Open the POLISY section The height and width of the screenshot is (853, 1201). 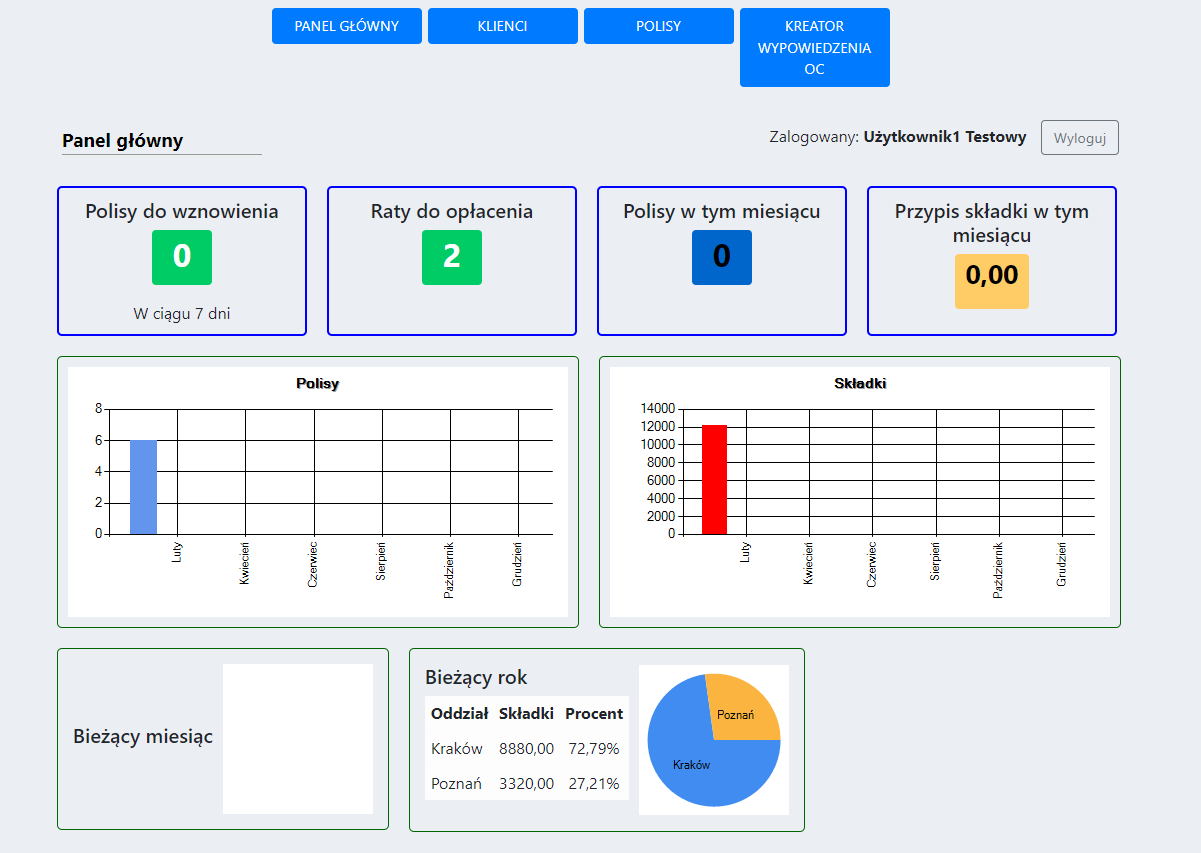[659, 26]
